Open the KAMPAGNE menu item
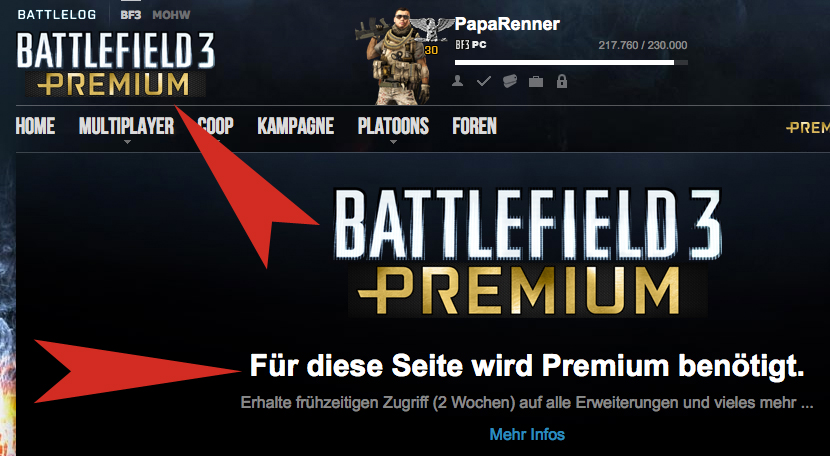The height and width of the screenshot is (456, 830). 295,126
